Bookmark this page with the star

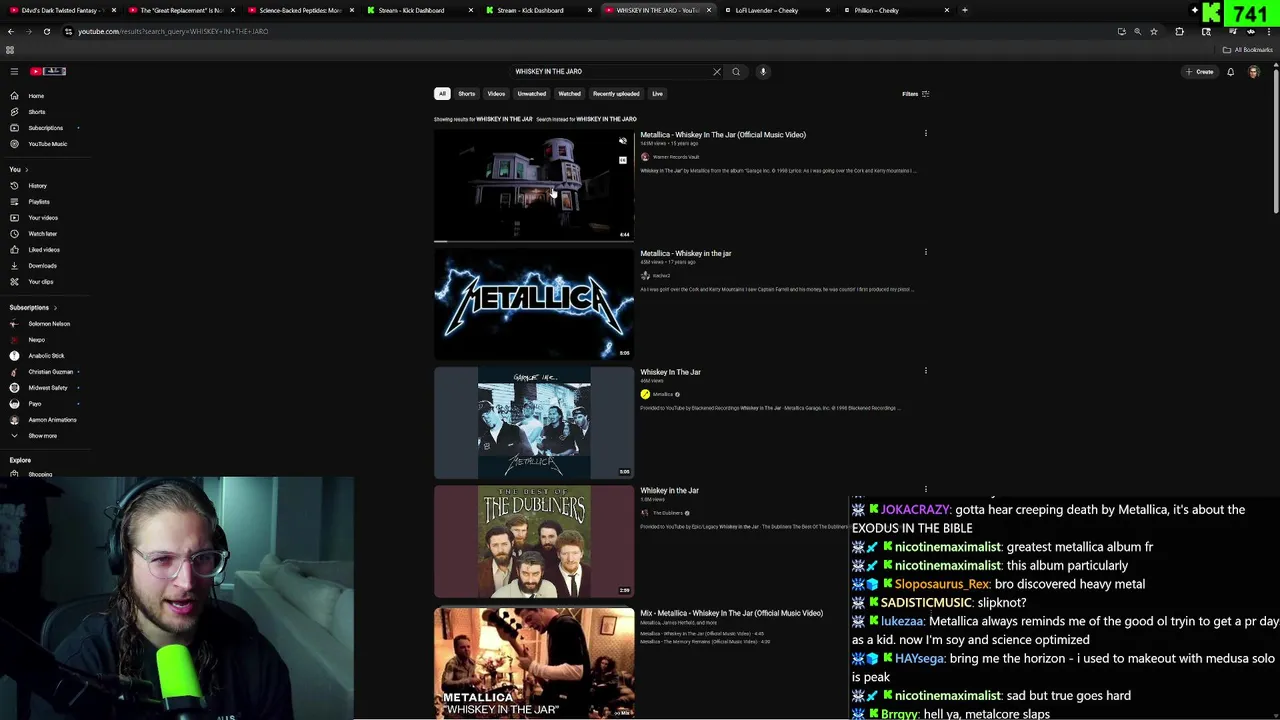1154,31
